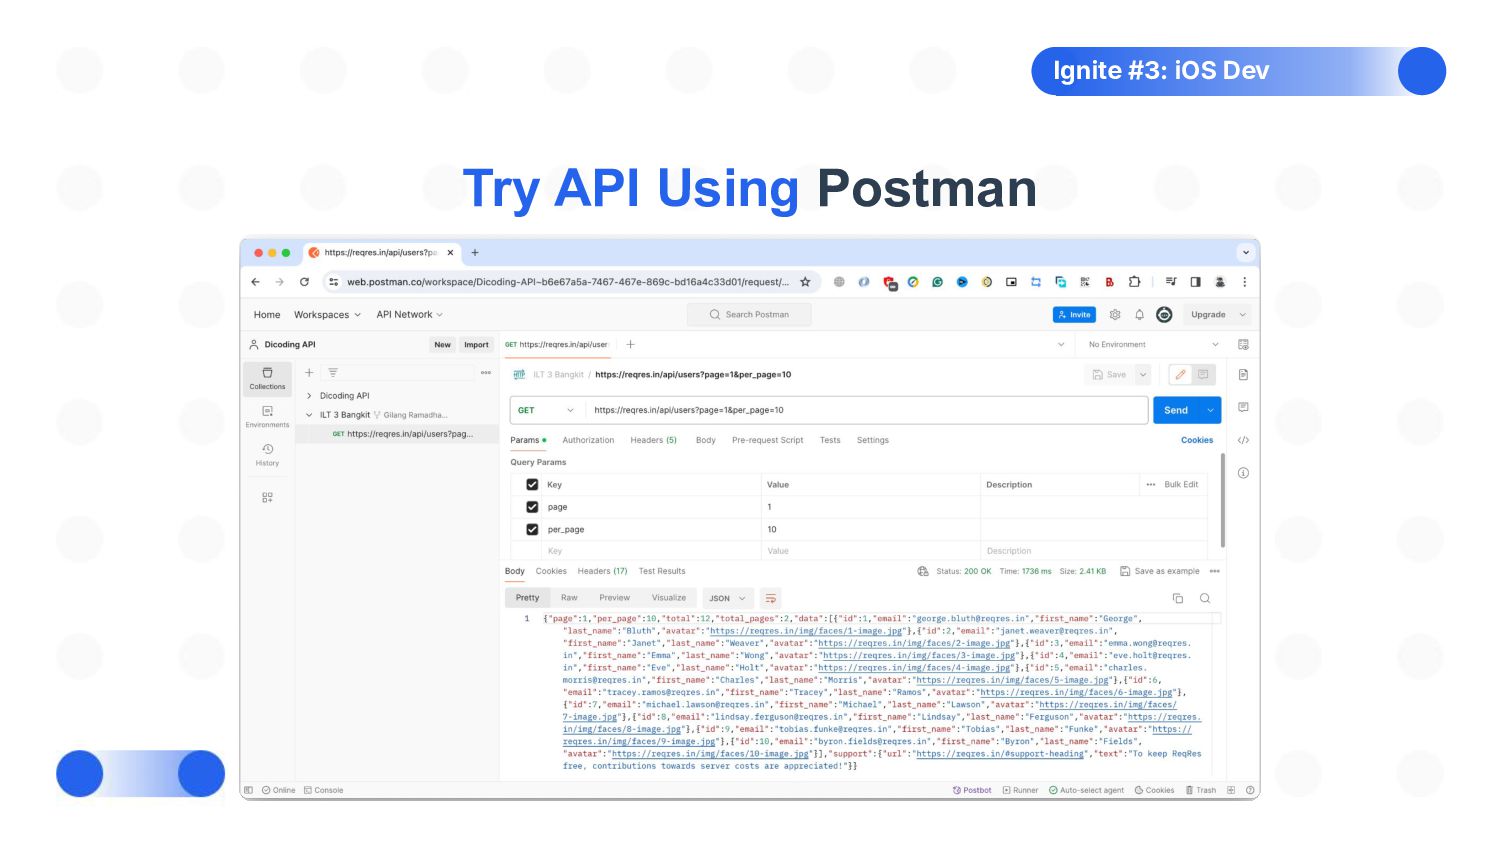The width and height of the screenshot is (1500, 844).
Task: Open the Tests tab
Action: [830, 440]
